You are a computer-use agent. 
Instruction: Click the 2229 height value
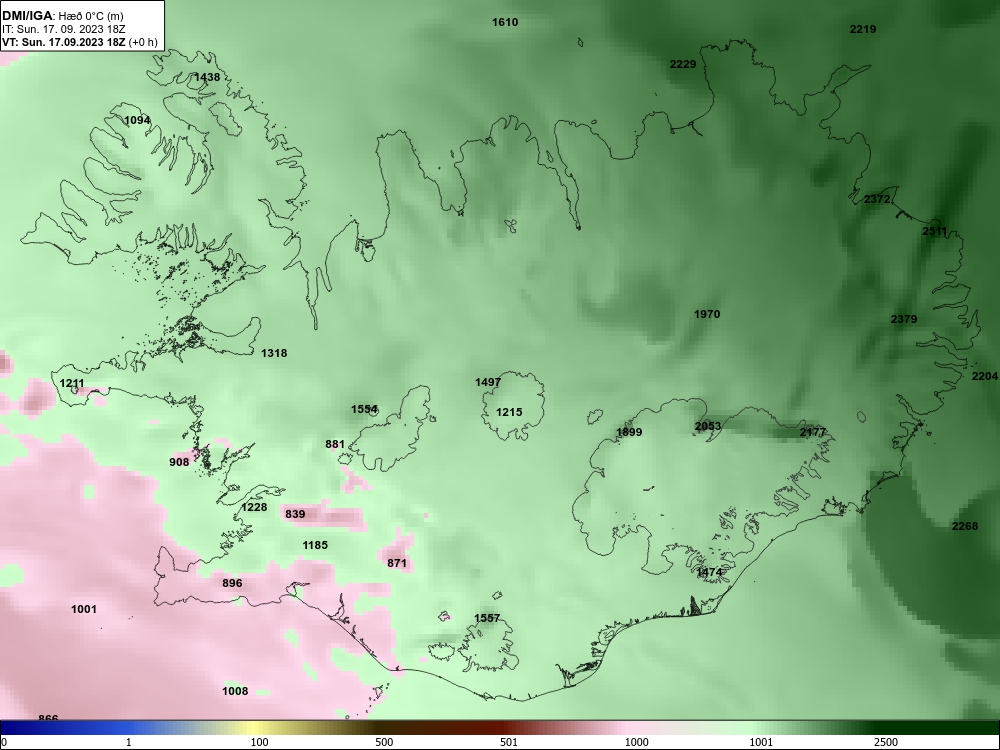point(683,64)
